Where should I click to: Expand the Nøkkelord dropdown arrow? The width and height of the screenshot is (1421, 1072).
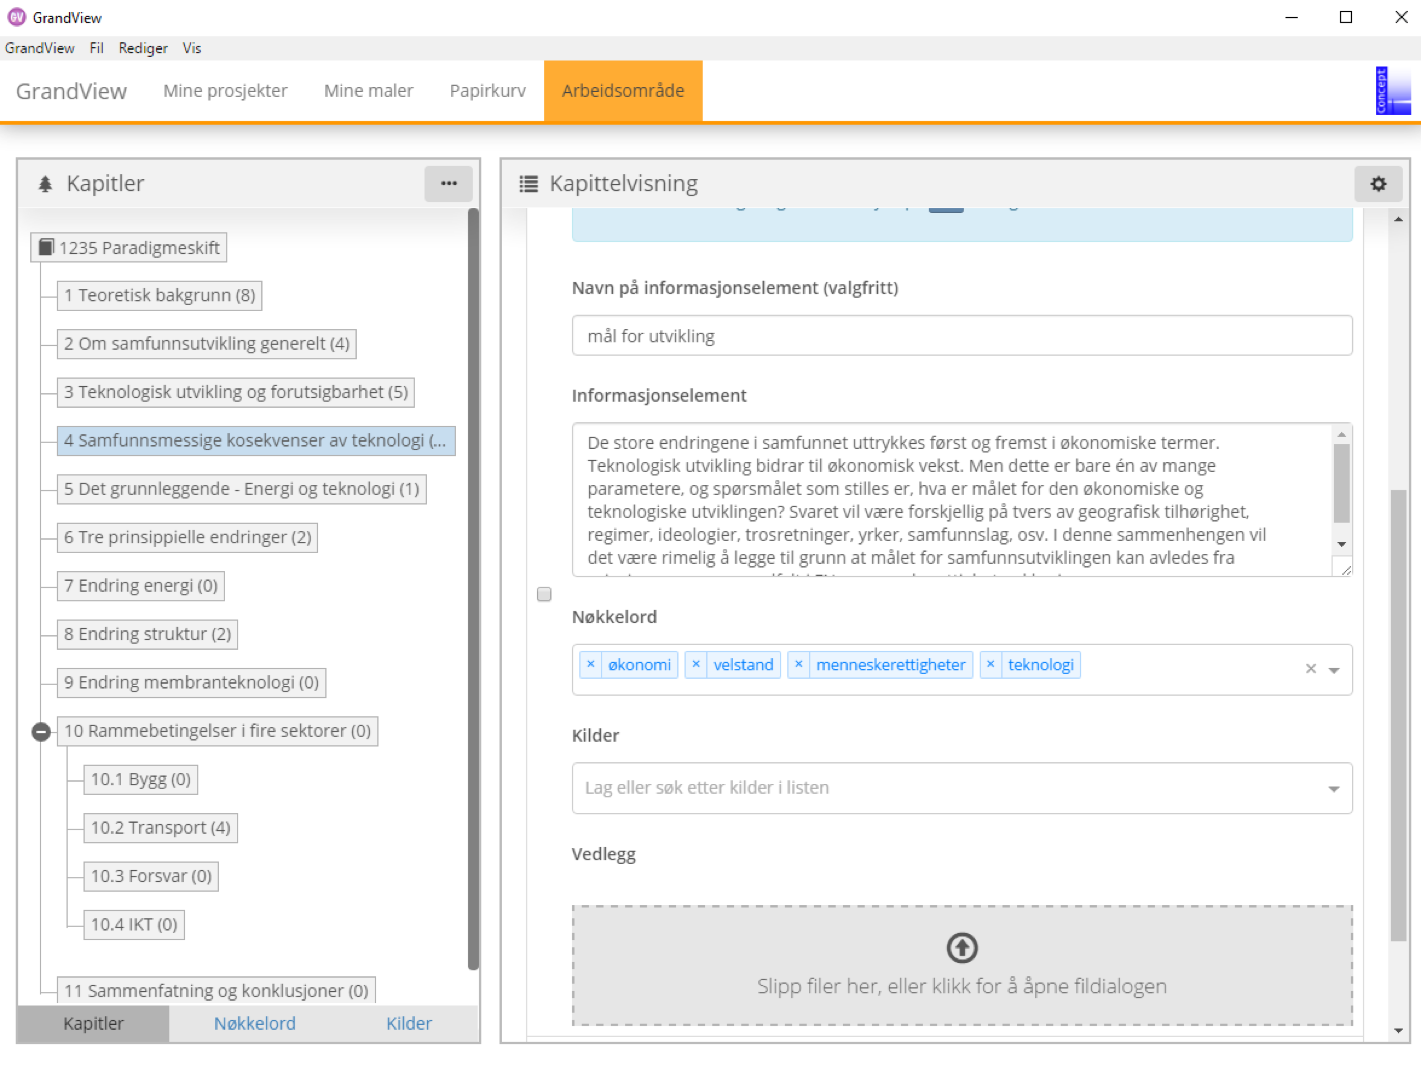(x=1334, y=670)
